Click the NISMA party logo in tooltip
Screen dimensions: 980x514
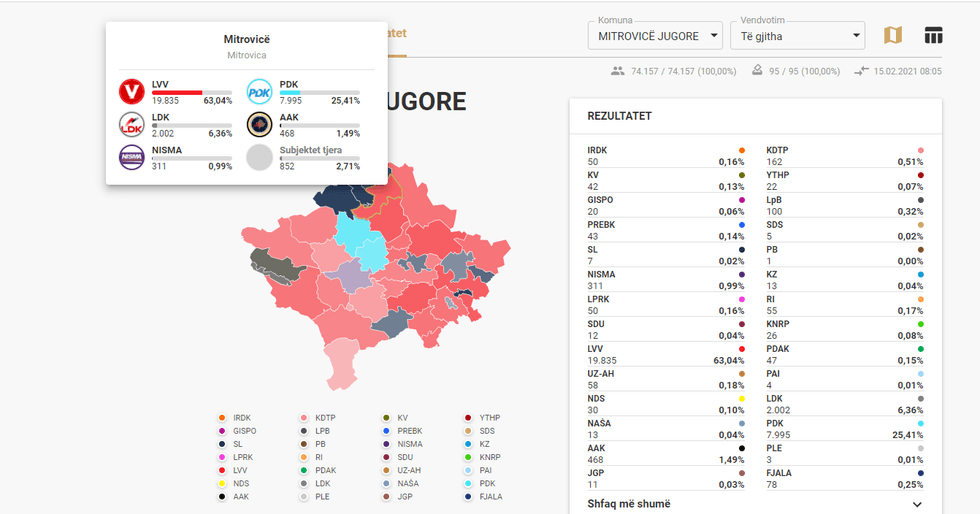pos(132,158)
